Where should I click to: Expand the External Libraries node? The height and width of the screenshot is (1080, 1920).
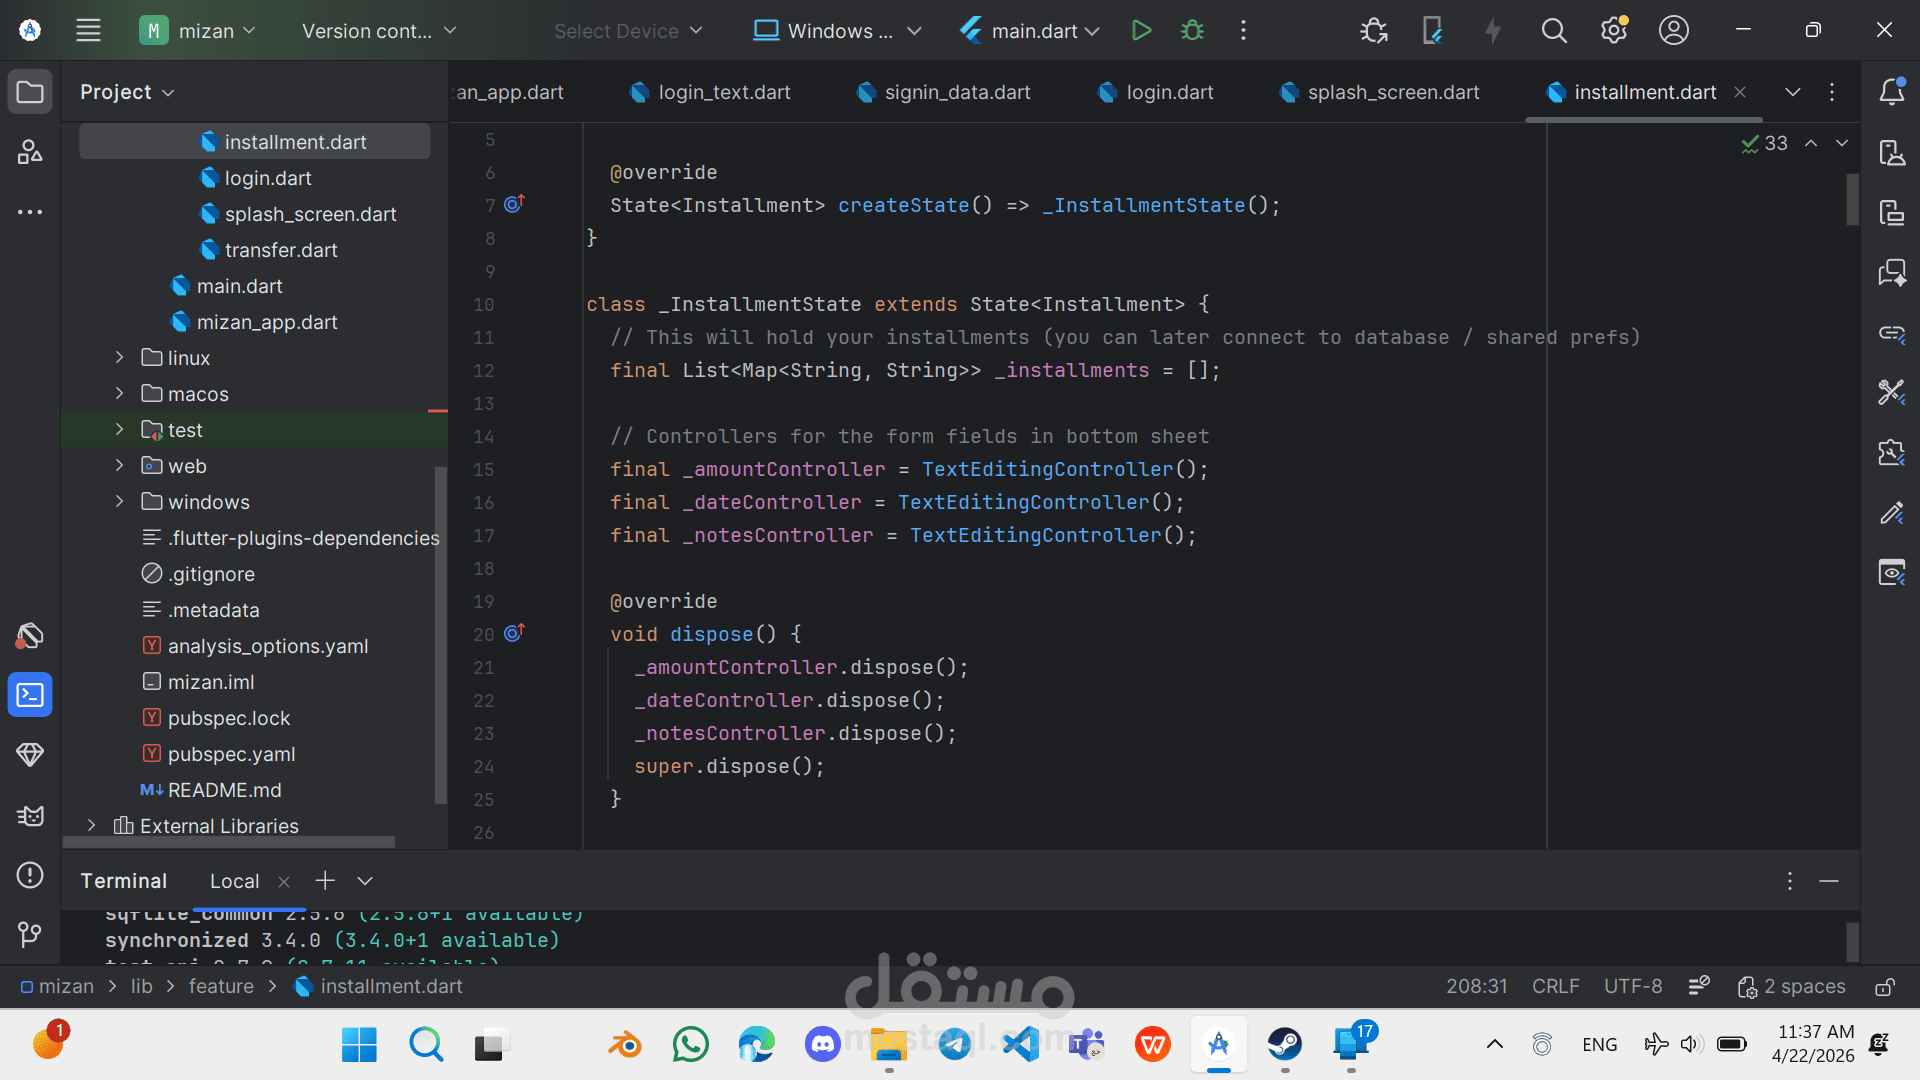pos(91,825)
